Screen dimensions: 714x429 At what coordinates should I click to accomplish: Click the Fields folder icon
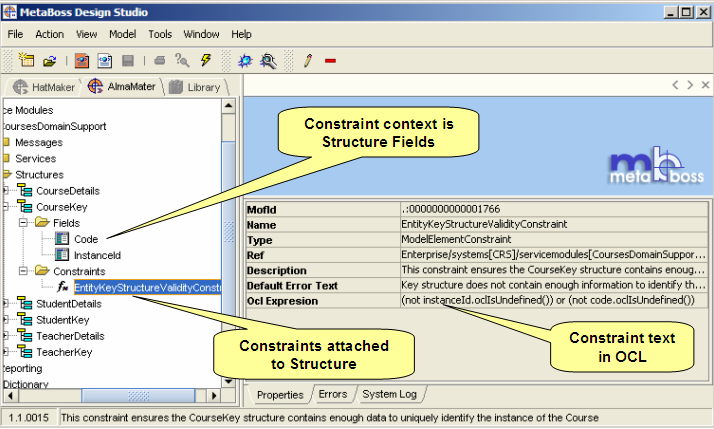42,222
